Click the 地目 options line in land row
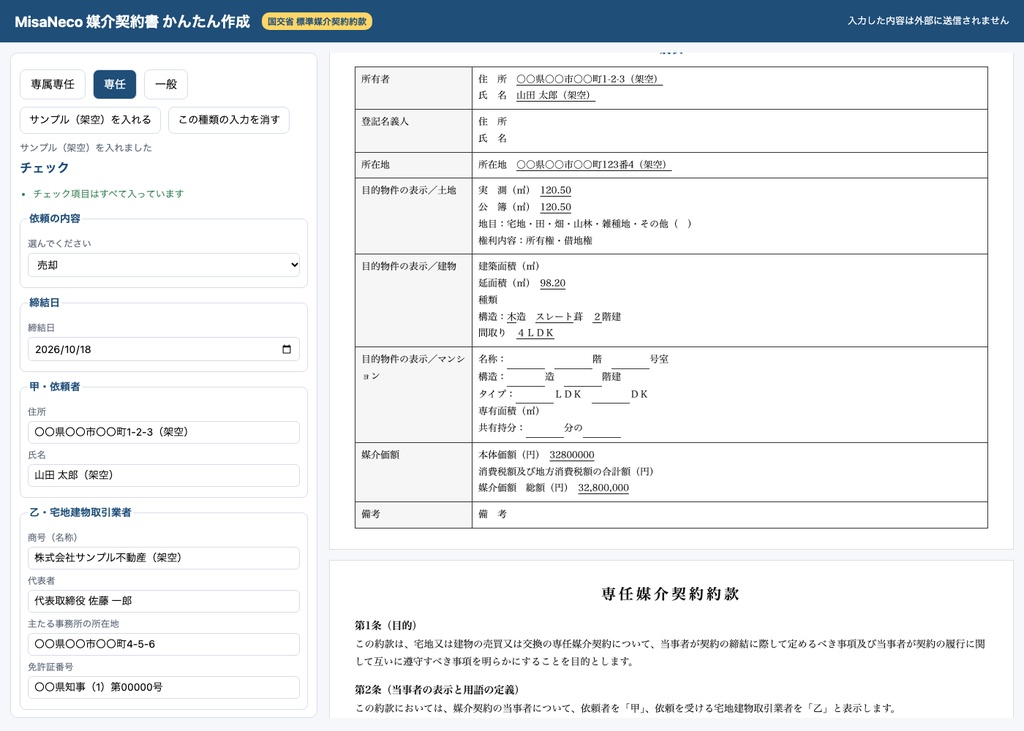 (x=585, y=224)
